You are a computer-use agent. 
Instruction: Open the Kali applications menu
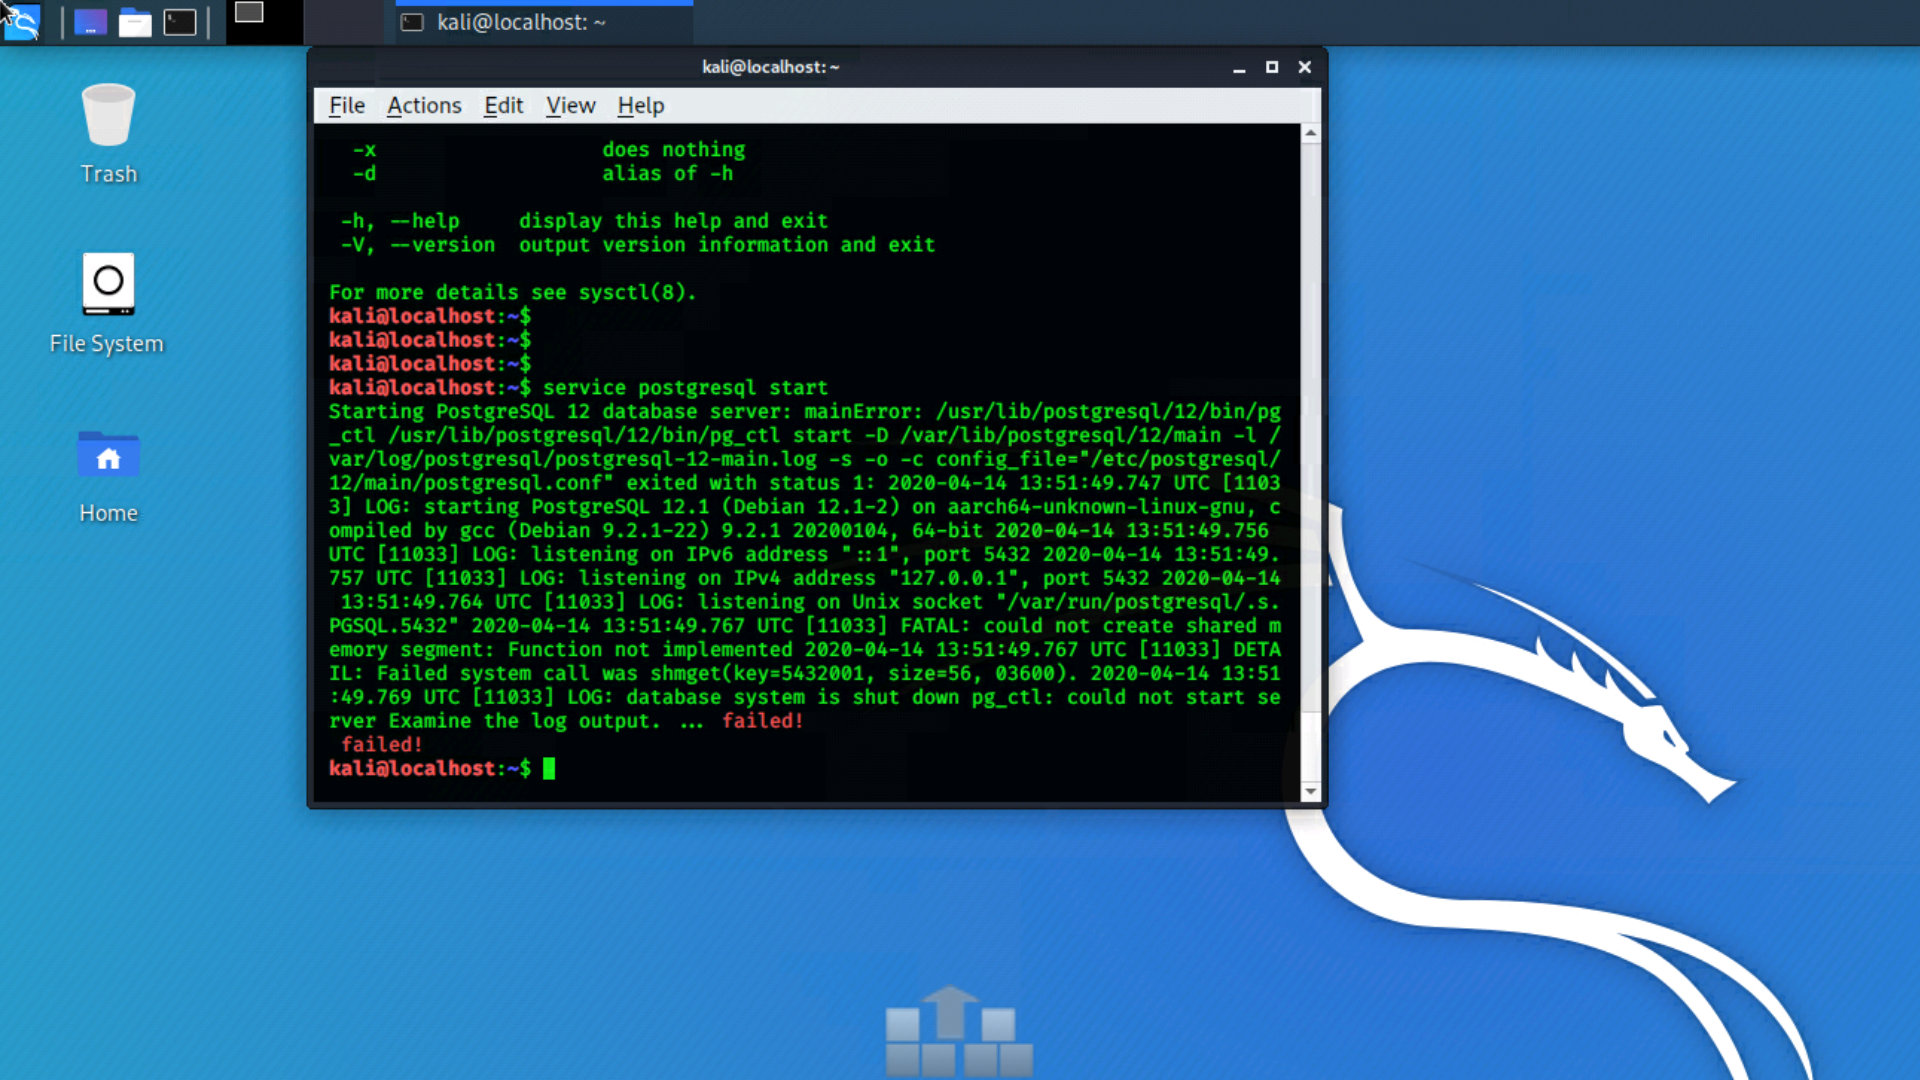(x=22, y=21)
